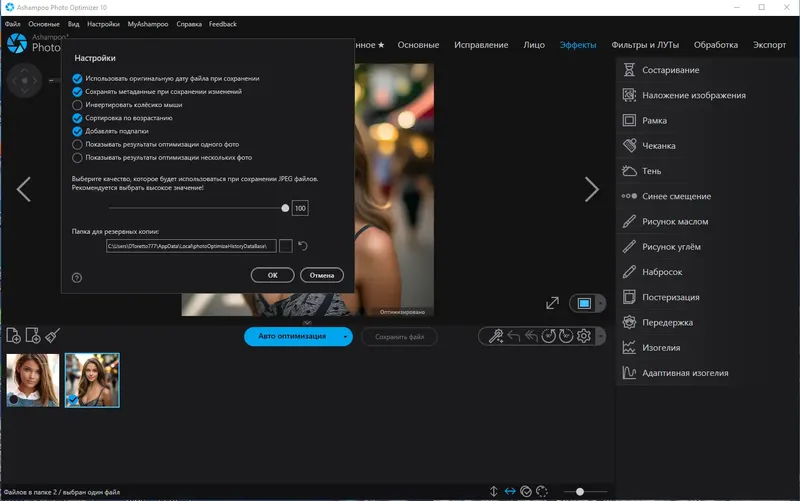800x501 pixels.
Task: Toggle Добавлять подпапки option
Action: [77, 131]
